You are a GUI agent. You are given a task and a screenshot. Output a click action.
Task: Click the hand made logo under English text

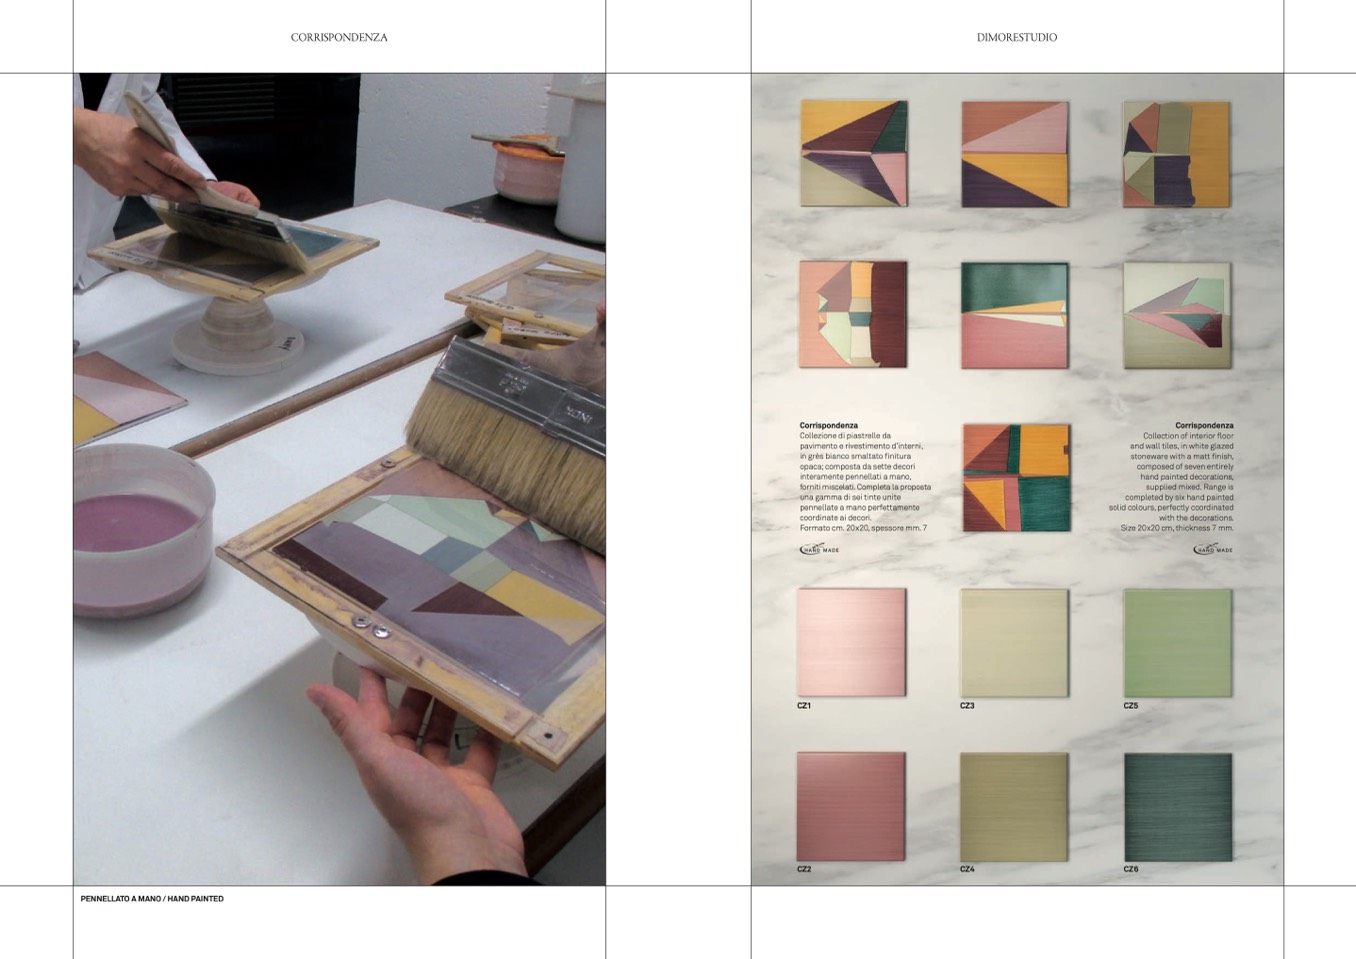[x=1212, y=549]
